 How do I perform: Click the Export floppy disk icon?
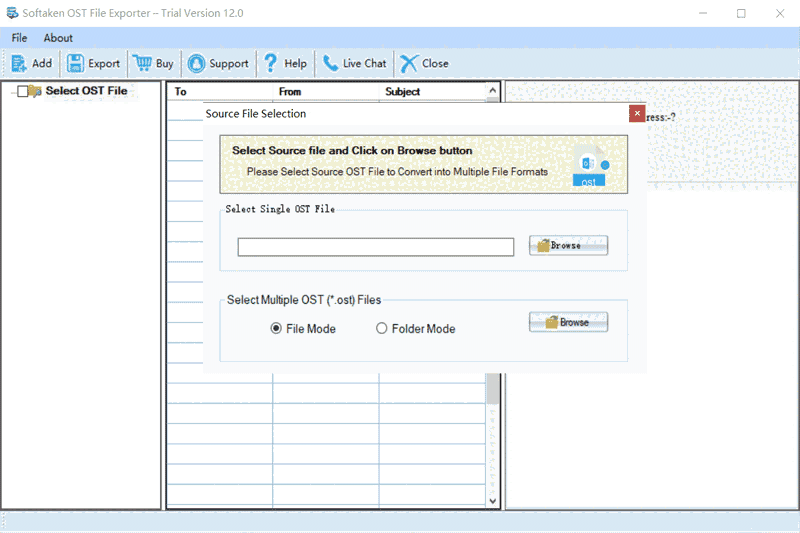[x=76, y=63]
